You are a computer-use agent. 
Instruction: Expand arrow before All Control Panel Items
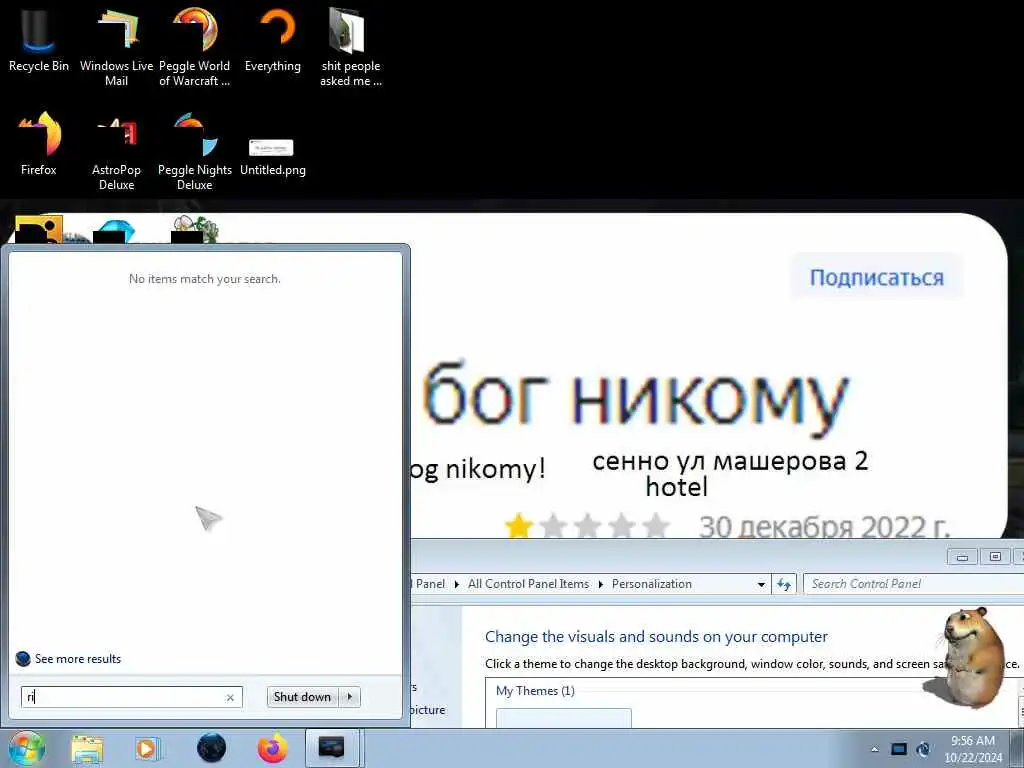point(456,584)
